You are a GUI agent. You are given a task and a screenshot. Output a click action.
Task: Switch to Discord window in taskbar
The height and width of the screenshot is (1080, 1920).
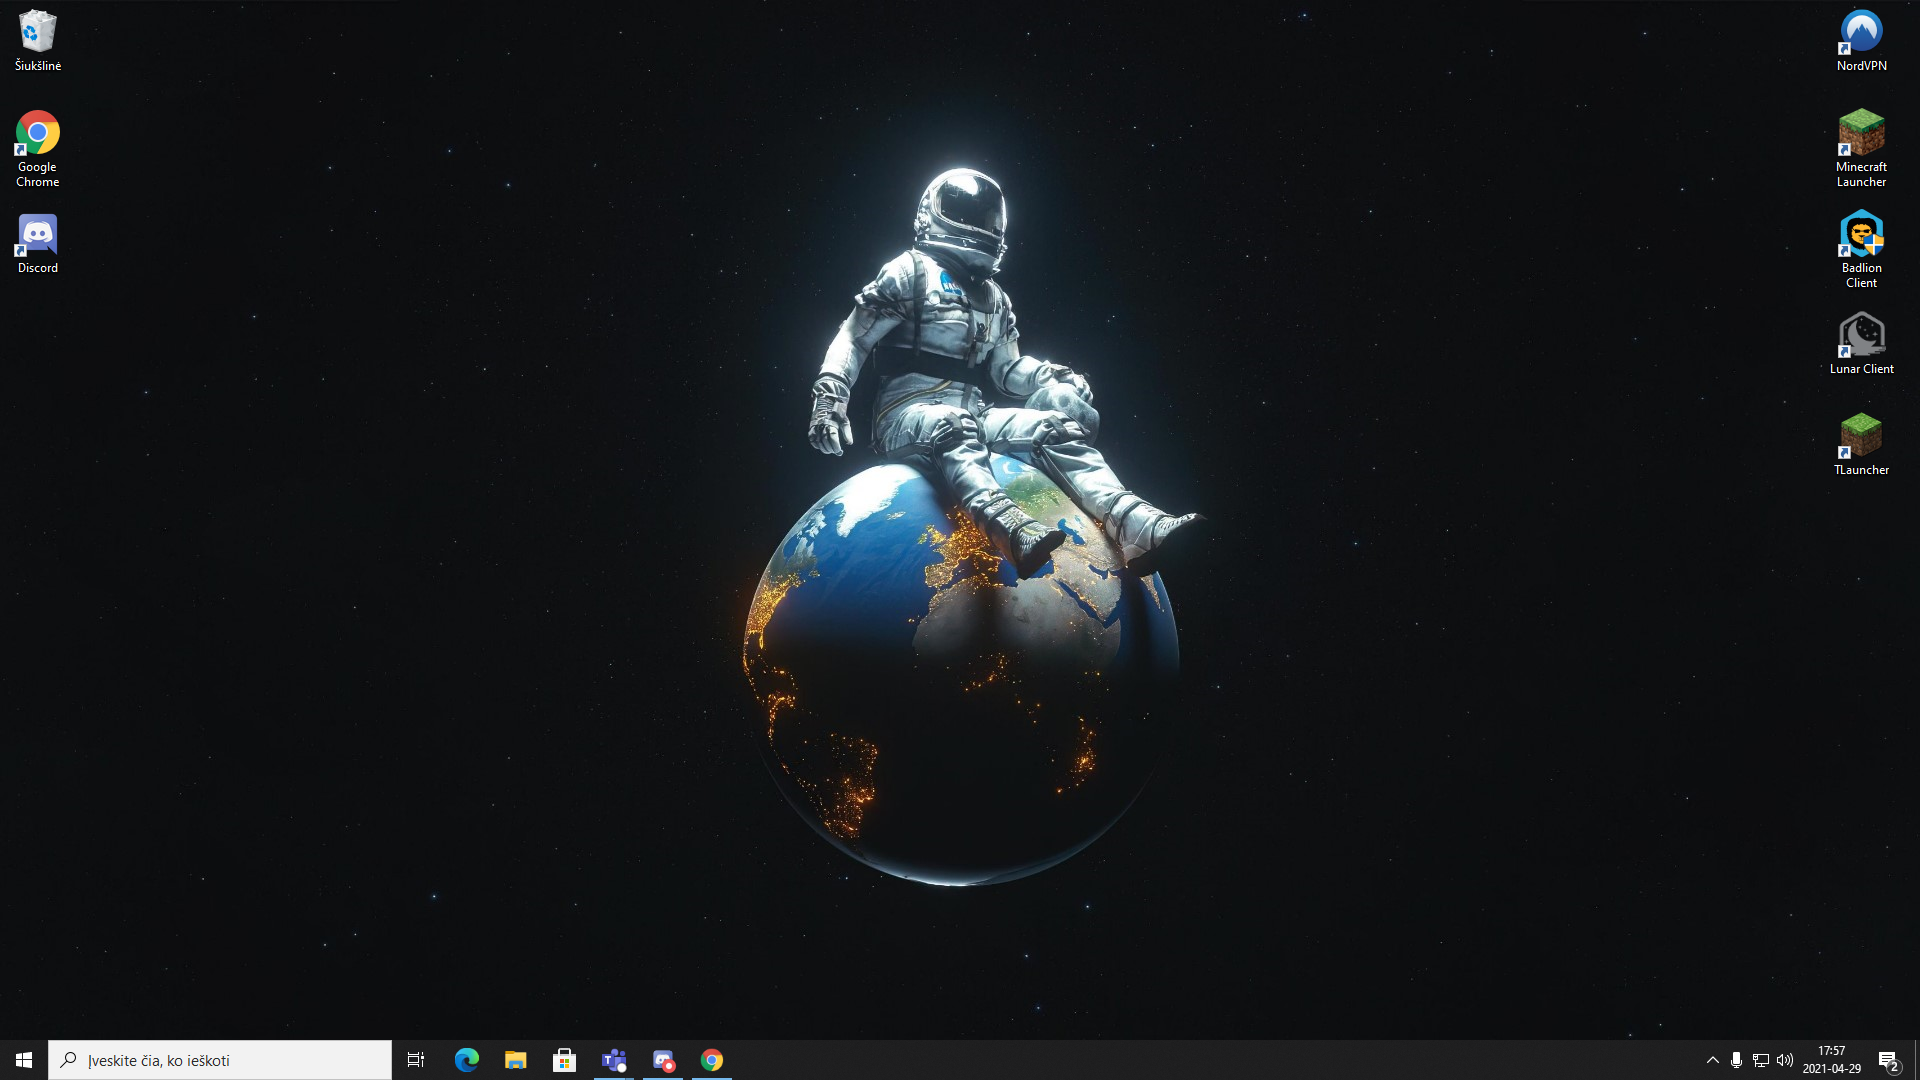pos(663,1060)
